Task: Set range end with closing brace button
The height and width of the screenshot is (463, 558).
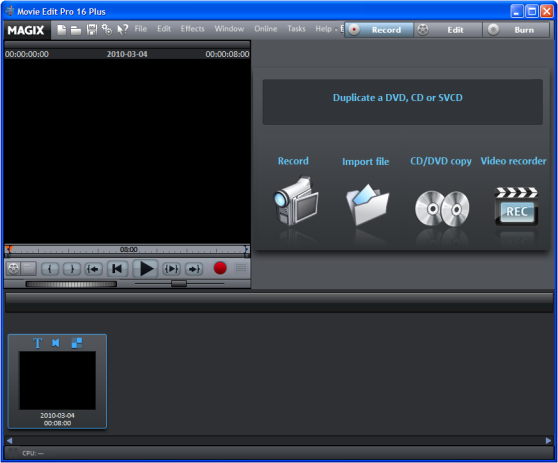Action: click(x=72, y=269)
